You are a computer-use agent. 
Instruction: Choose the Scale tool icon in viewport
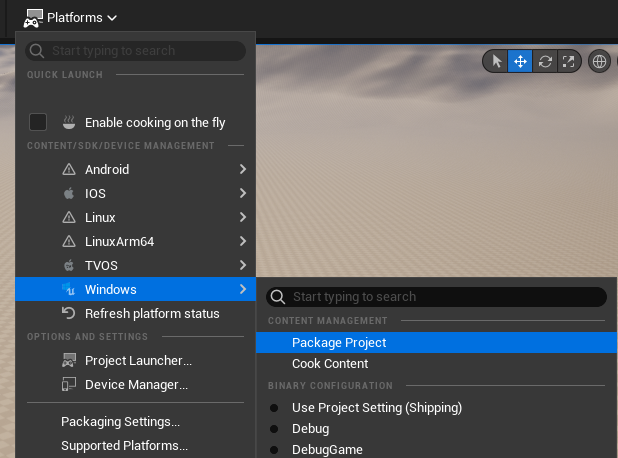point(569,62)
